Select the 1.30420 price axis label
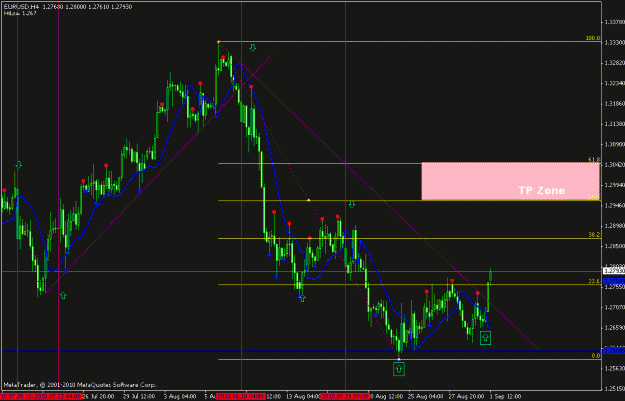Image resolution: width=625 pixels, height=401 pixels. [x=614, y=165]
